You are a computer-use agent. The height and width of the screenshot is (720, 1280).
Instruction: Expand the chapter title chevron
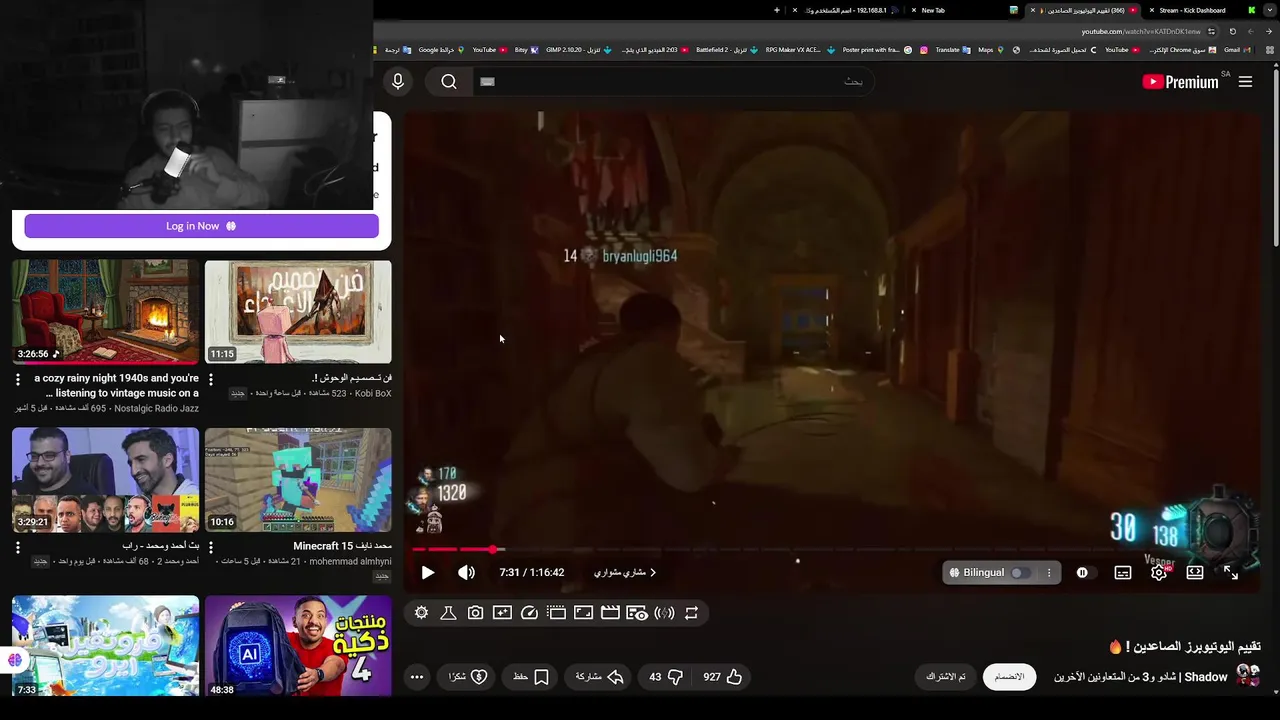[653, 573]
